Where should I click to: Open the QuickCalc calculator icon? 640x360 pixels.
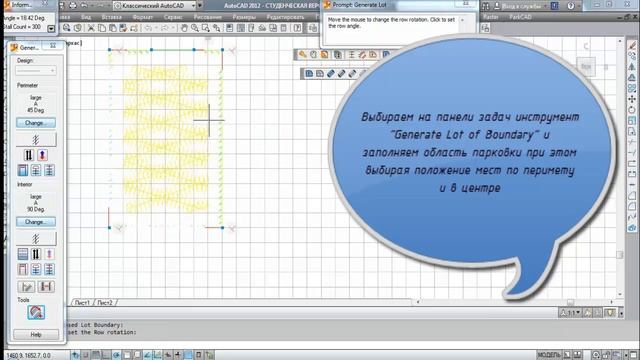[284, 28]
